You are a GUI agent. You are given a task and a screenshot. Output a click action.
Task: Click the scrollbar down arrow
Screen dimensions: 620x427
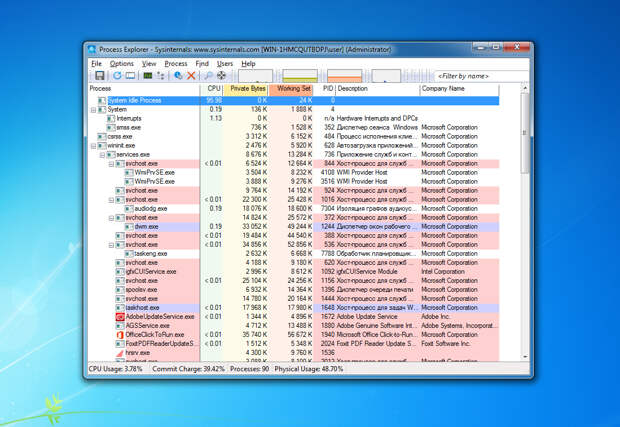point(525,356)
